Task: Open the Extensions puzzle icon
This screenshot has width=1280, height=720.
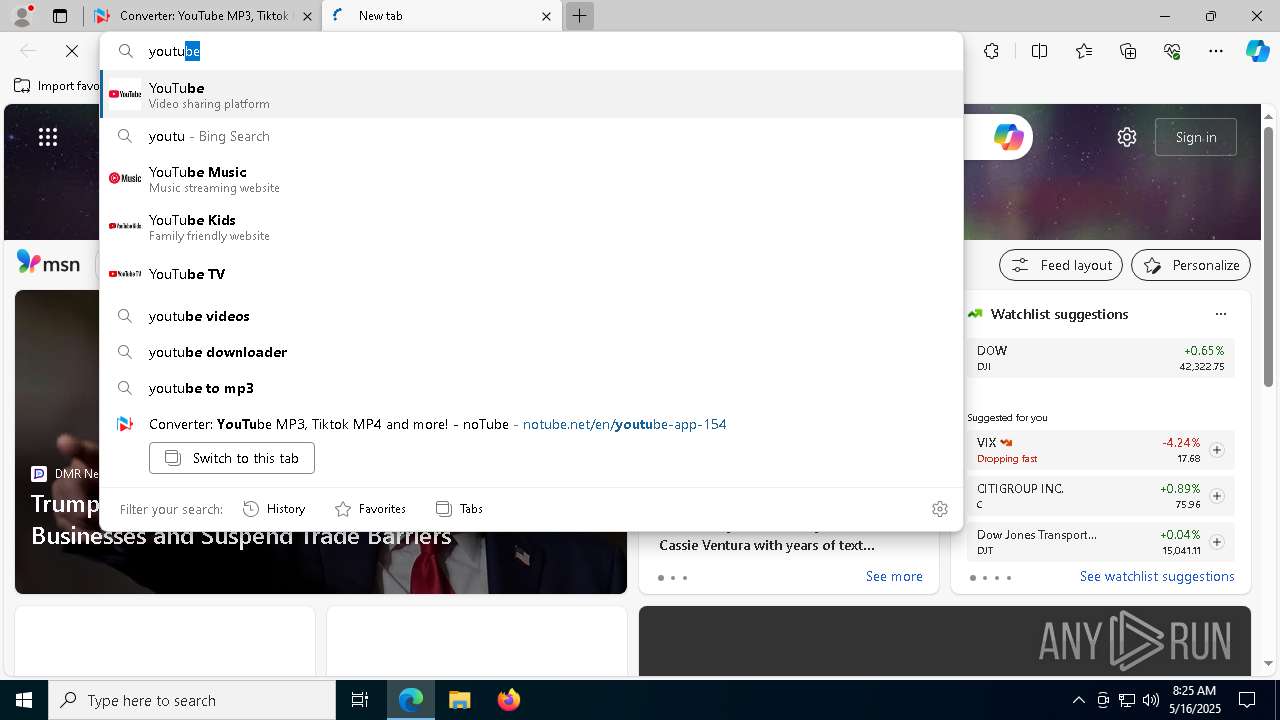Action: [x=991, y=51]
